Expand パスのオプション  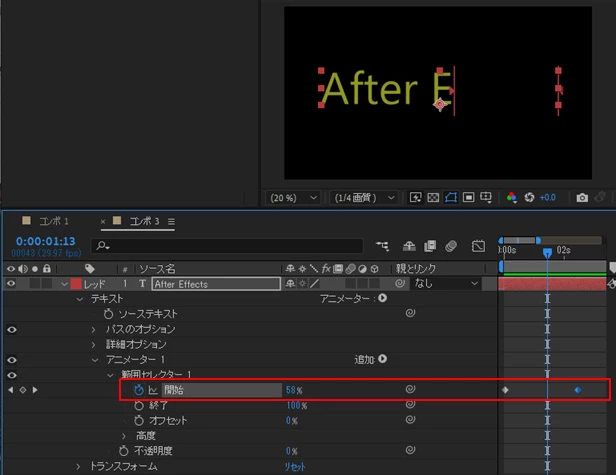point(94,329)
